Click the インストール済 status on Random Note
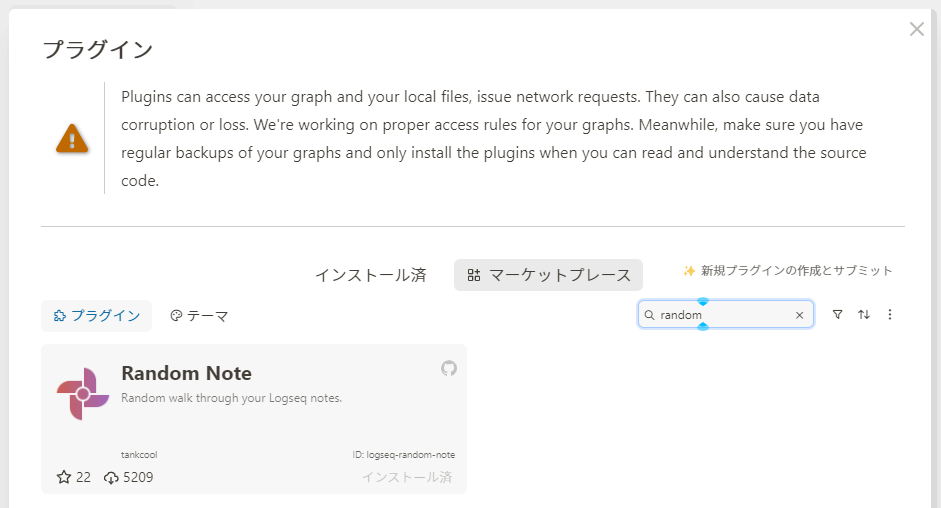This screenshot has height=508, width=941. coord(407,477)
